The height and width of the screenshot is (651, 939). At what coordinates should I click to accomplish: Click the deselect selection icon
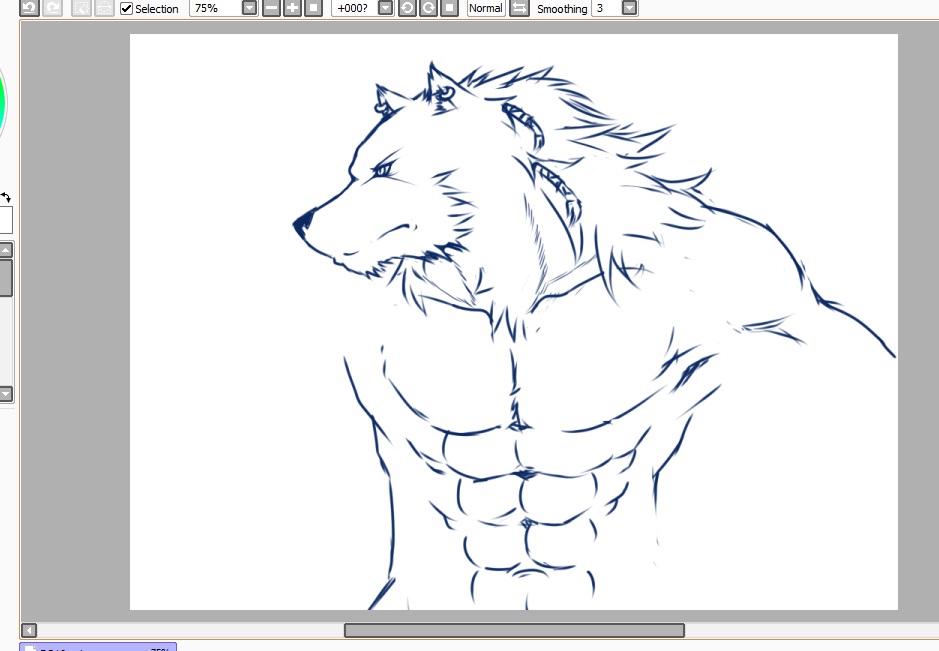click(81, 8)
